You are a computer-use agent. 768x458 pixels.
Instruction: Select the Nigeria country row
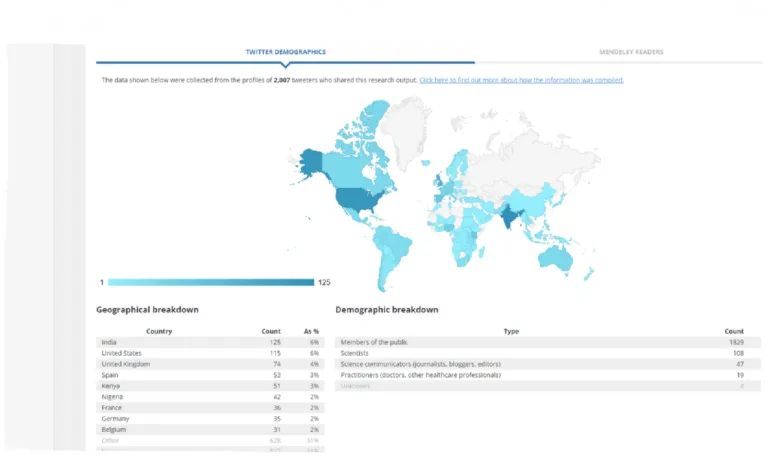[210, 397]
